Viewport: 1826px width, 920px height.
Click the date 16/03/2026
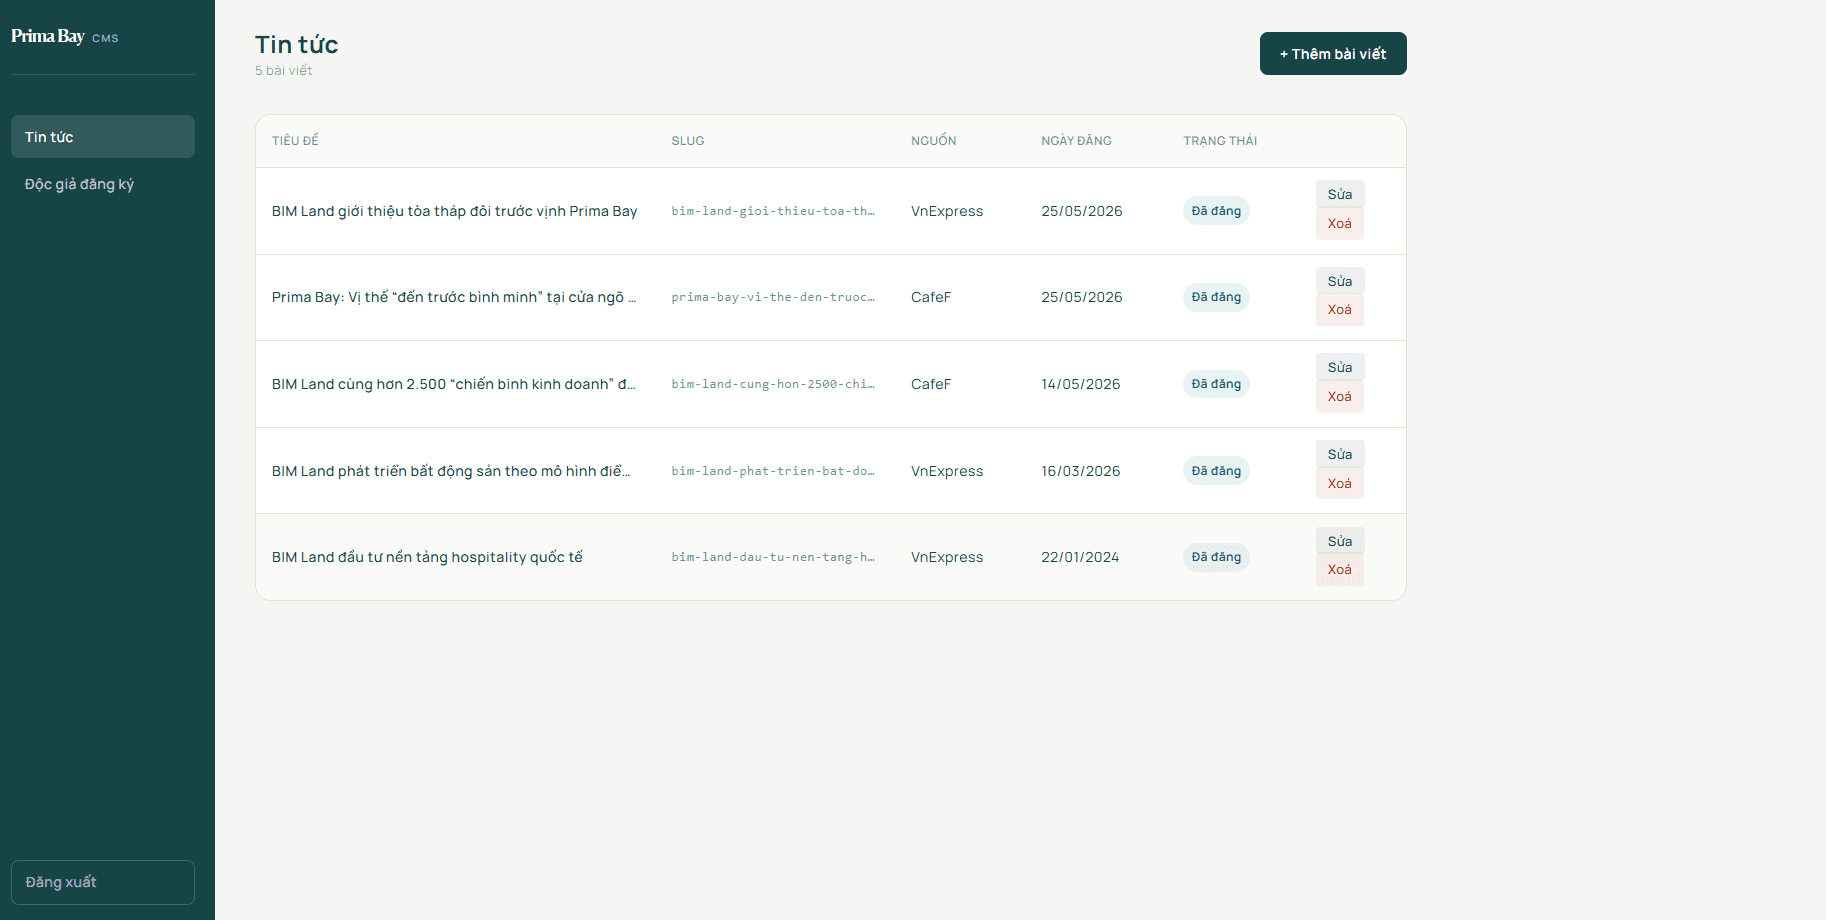(x=1081, y=471)
